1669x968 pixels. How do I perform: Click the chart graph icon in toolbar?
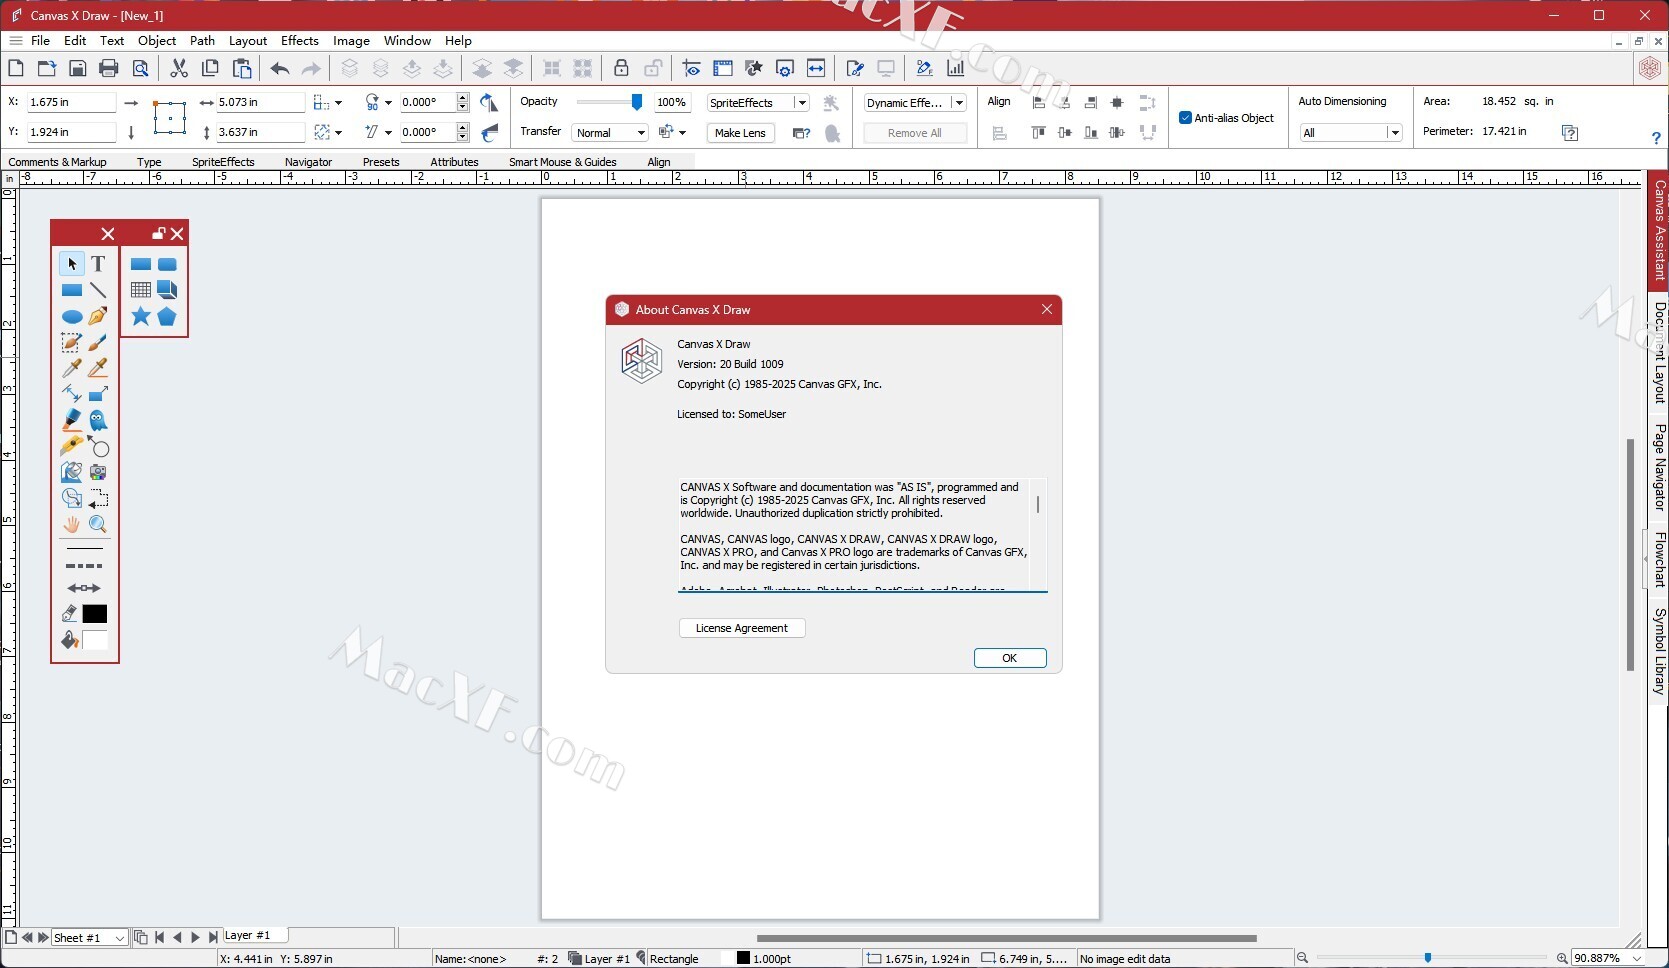pyautogui.click(x=956, y=68)
